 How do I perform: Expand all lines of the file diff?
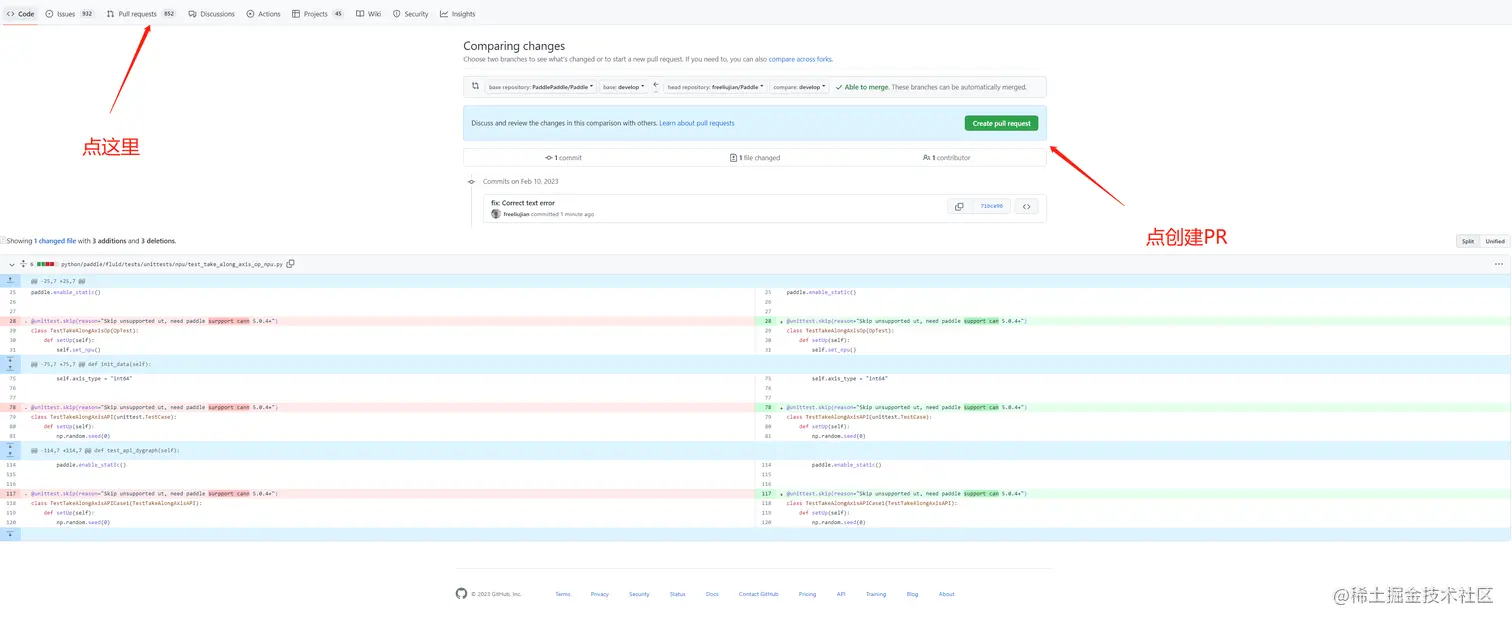click(23, 264)
